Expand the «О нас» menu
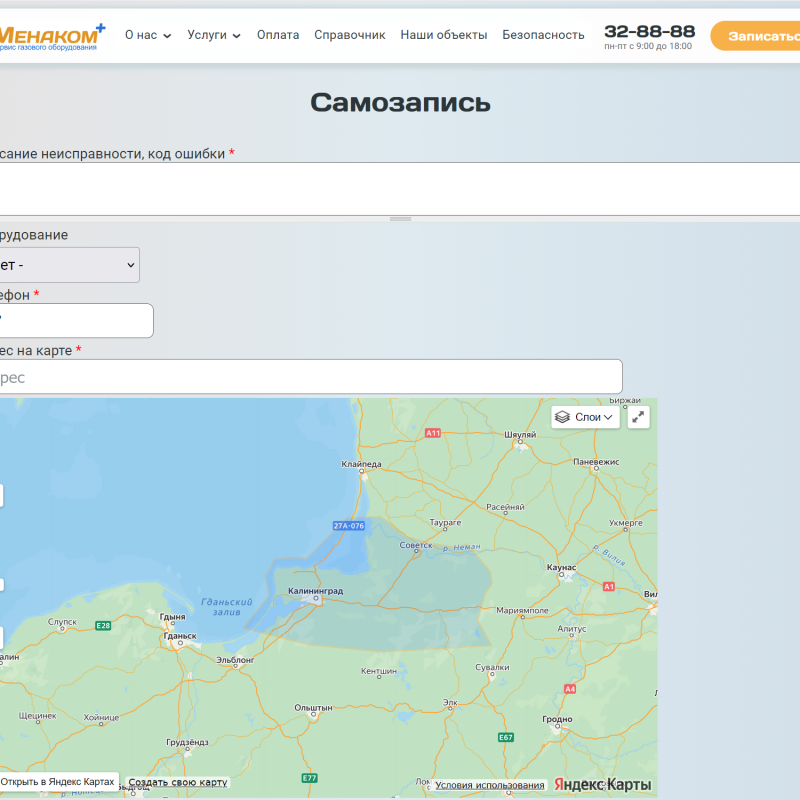Viewport: 800px width, 800px height. [x=147, y=35]
